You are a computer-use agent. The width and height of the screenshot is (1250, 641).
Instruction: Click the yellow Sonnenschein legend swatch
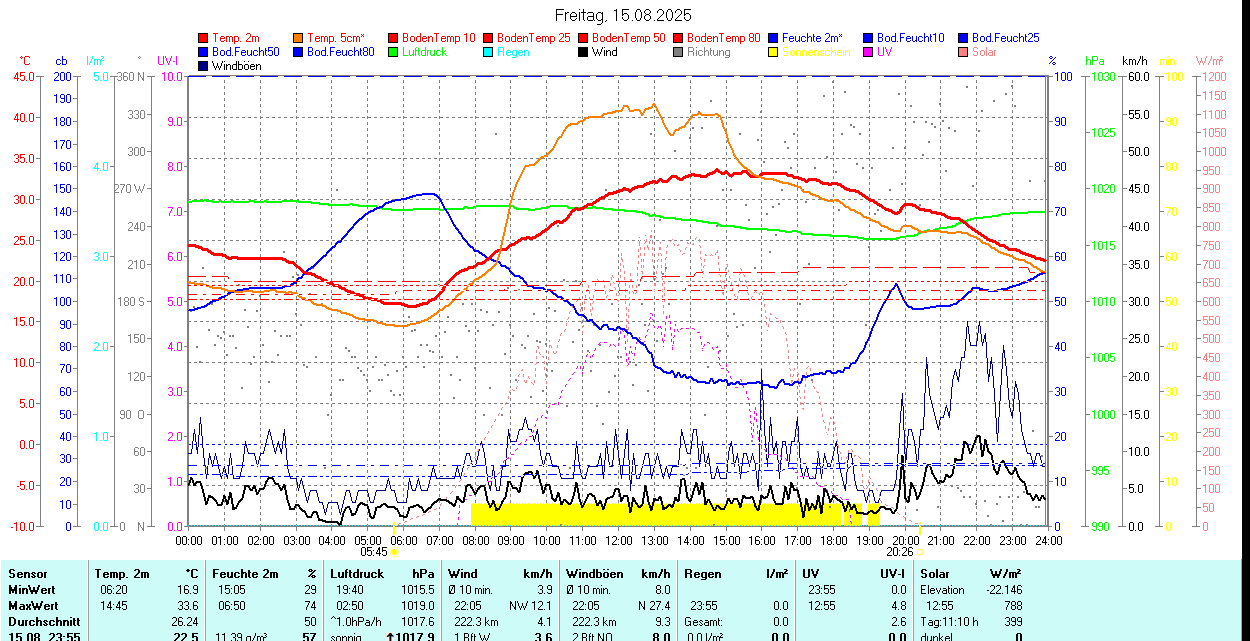pyautogui.click(x=773, y=52)
